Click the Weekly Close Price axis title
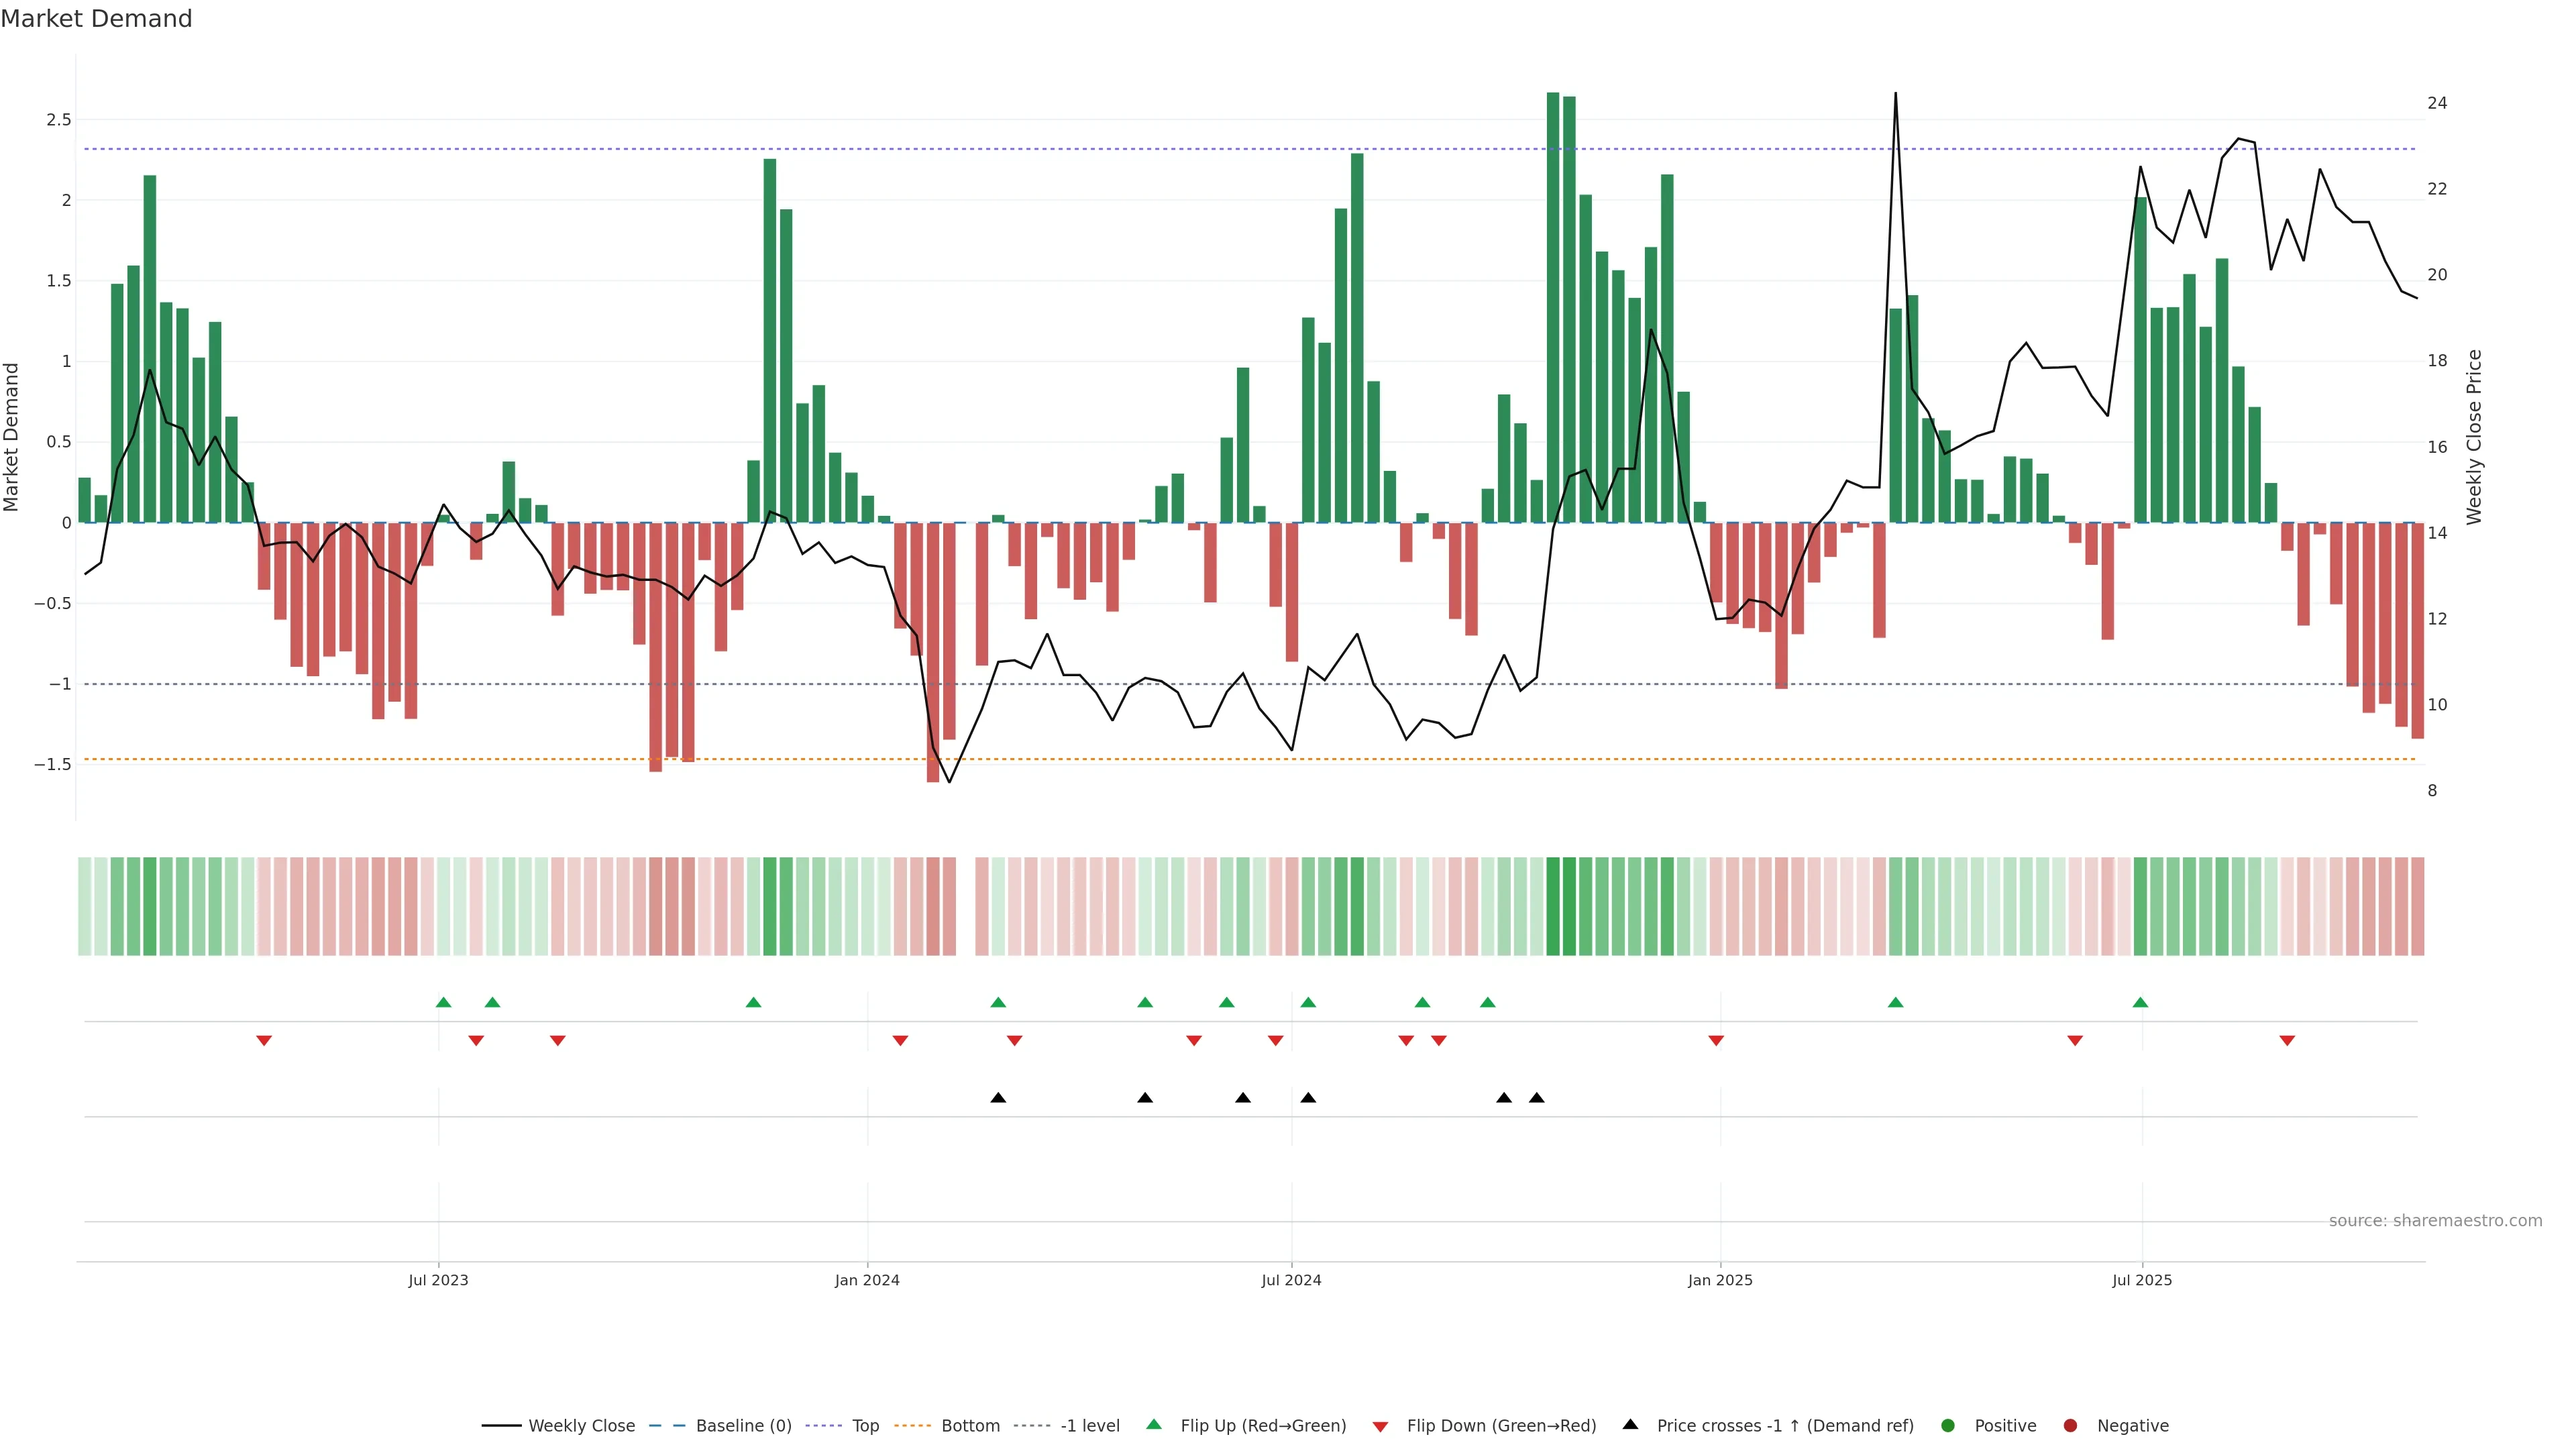The image size is (2576, 1449). [x=2474, y=437]
